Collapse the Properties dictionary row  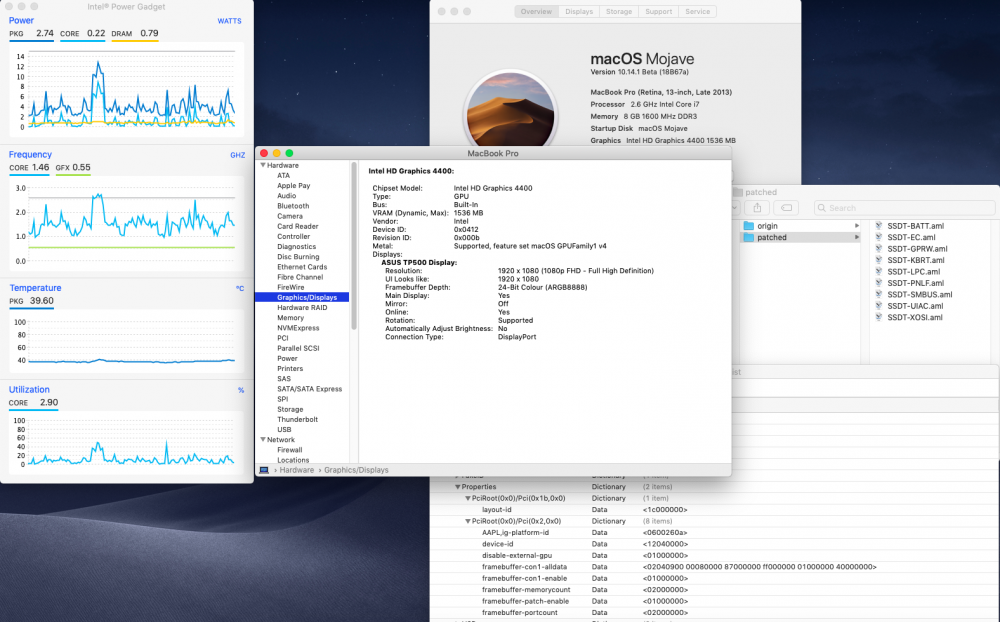pos(457,487)
